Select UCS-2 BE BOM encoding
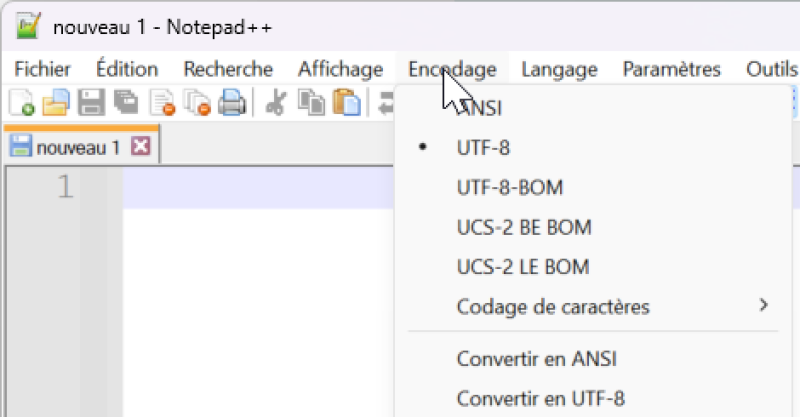 pyautogui.click(x=594, y=227)
